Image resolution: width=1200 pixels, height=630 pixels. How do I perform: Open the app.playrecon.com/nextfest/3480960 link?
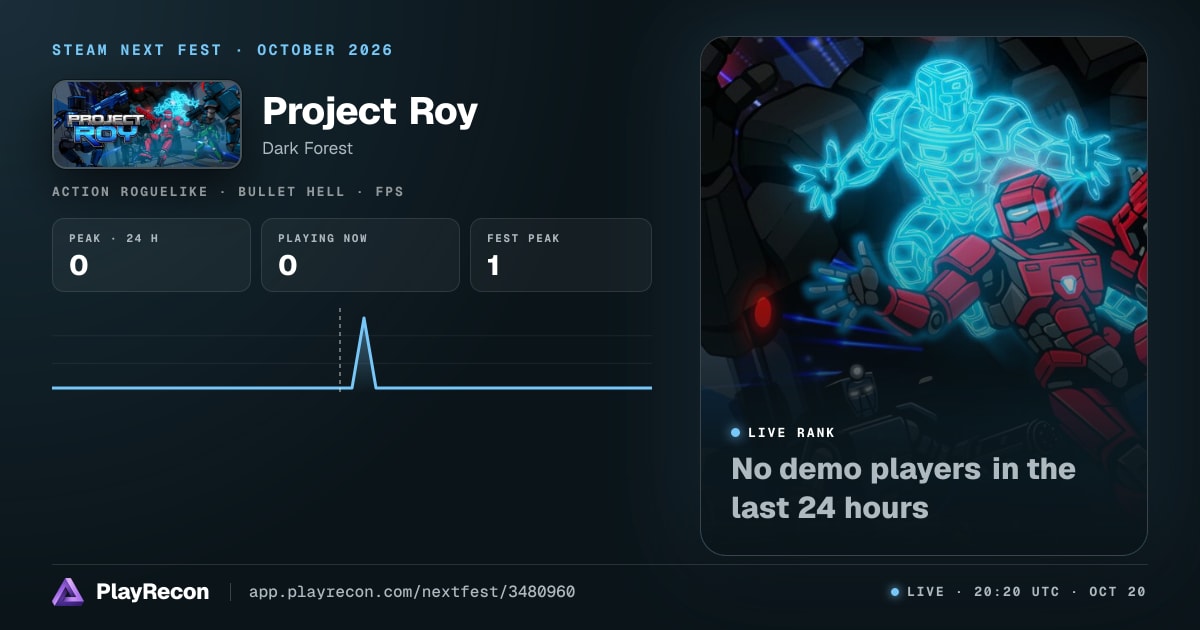(412, 592)
